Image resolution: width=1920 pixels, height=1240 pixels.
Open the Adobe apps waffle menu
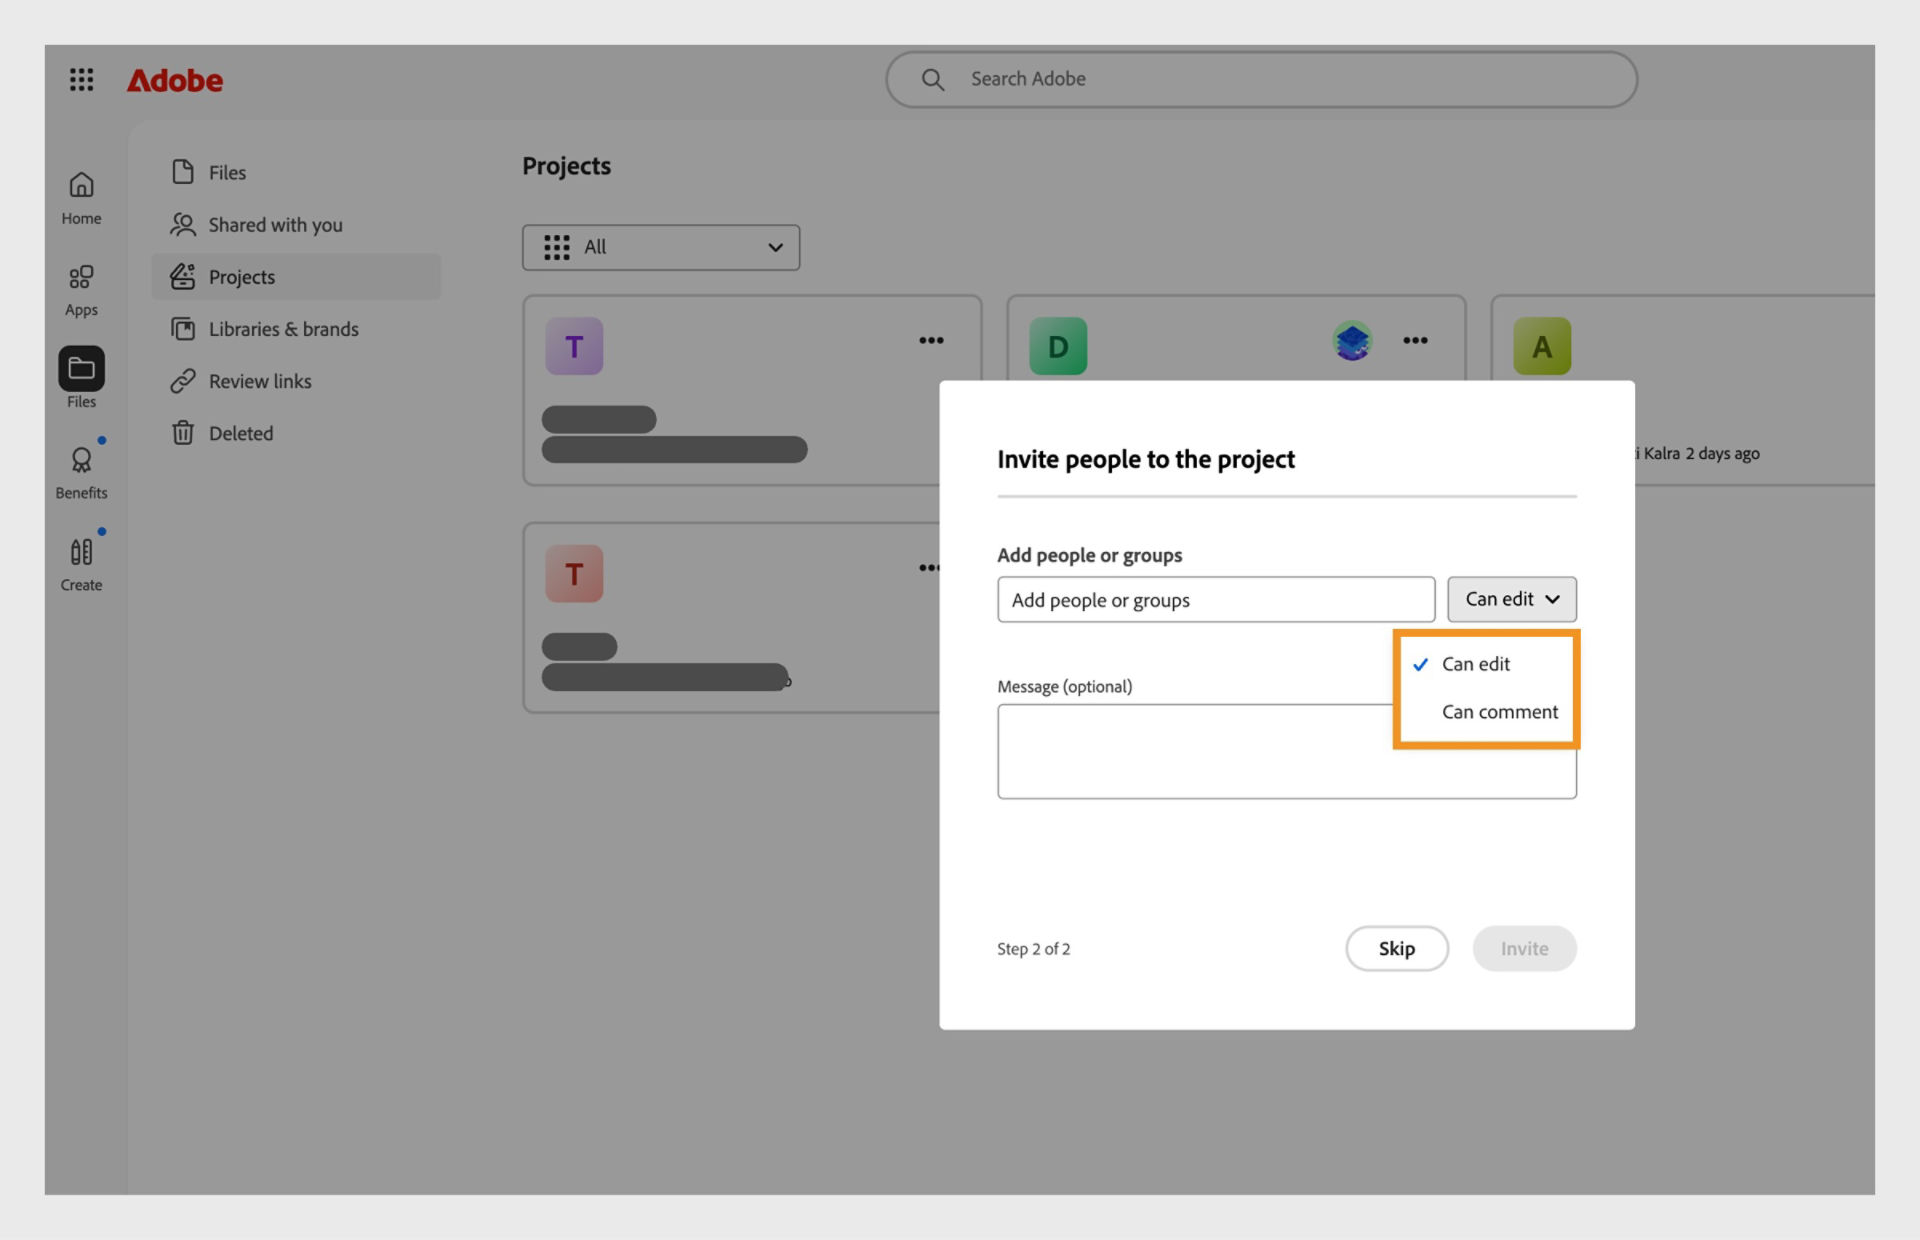pos(81,80)
